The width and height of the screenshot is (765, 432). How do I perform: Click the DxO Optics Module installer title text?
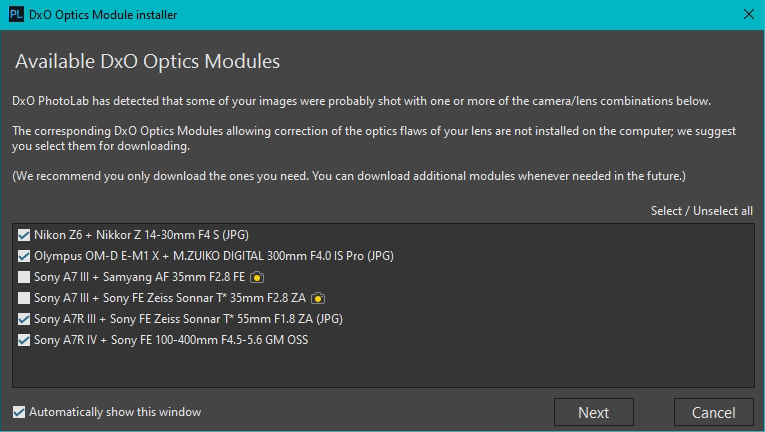pyautogui.click(x=103, y=15)
